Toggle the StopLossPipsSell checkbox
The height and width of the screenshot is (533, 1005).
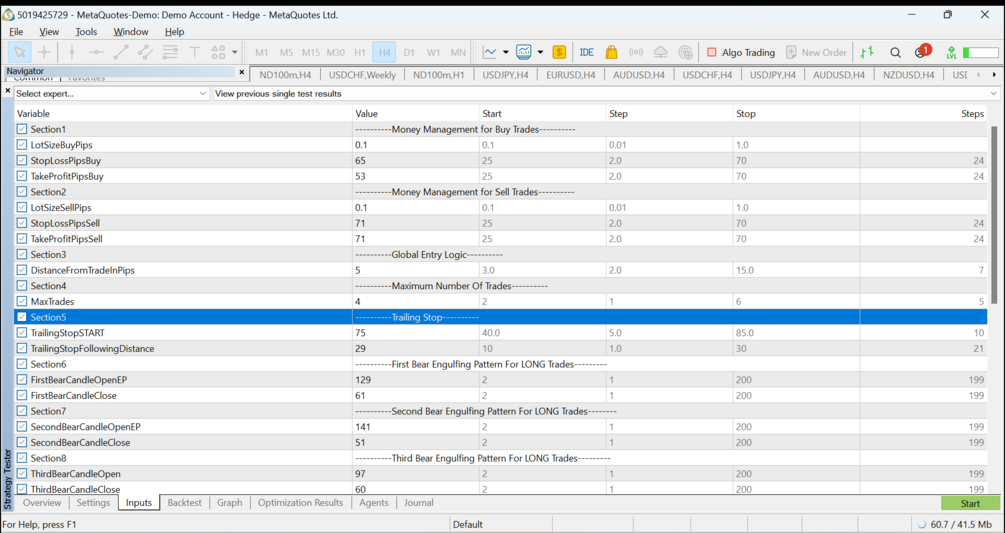point(22,223)
